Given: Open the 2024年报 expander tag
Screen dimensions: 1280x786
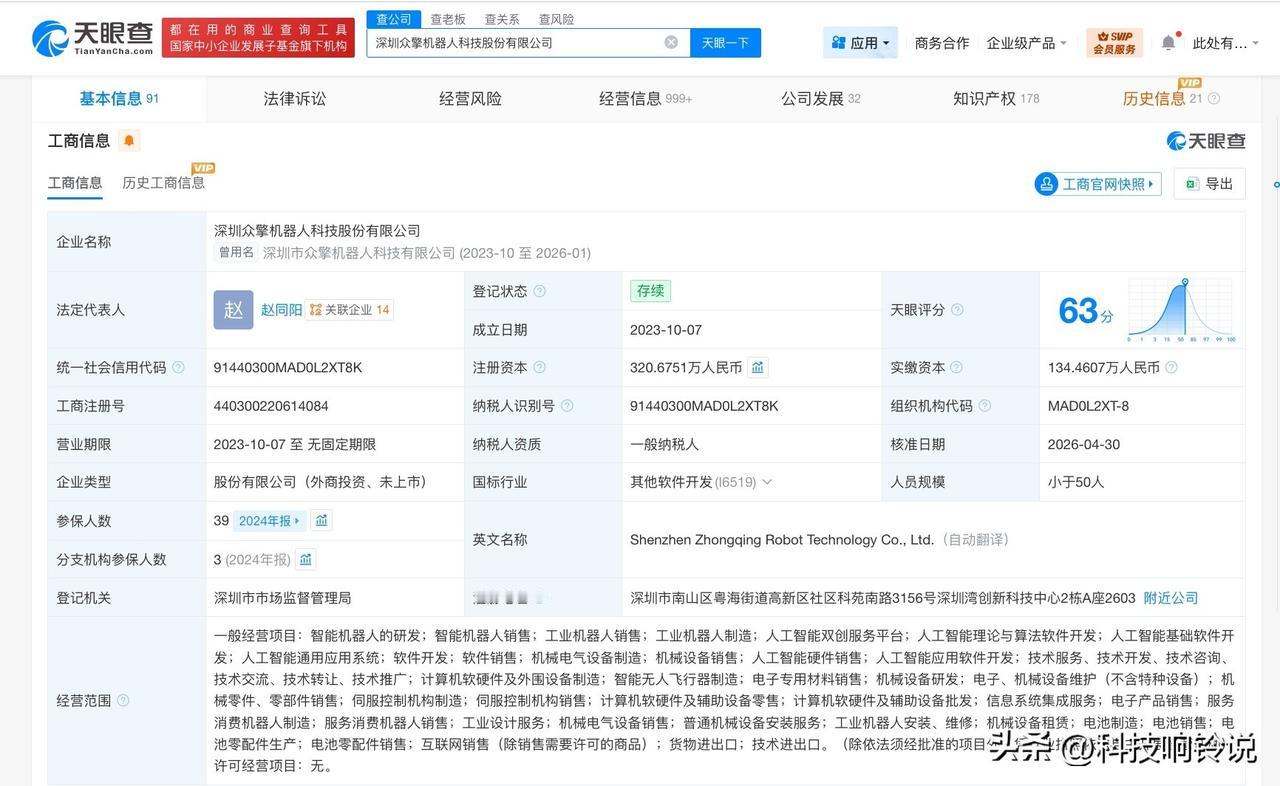Looking at the screenshot, I should pos(270,520).
